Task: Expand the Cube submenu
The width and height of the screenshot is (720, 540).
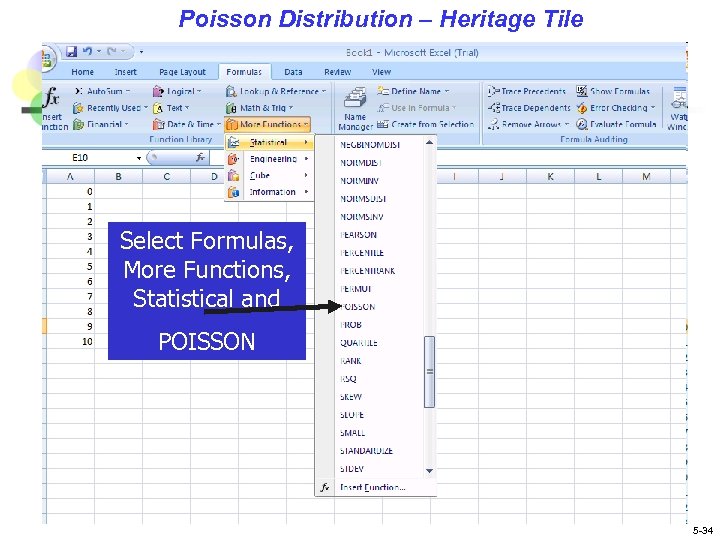Action: click(x=269, y=175)
